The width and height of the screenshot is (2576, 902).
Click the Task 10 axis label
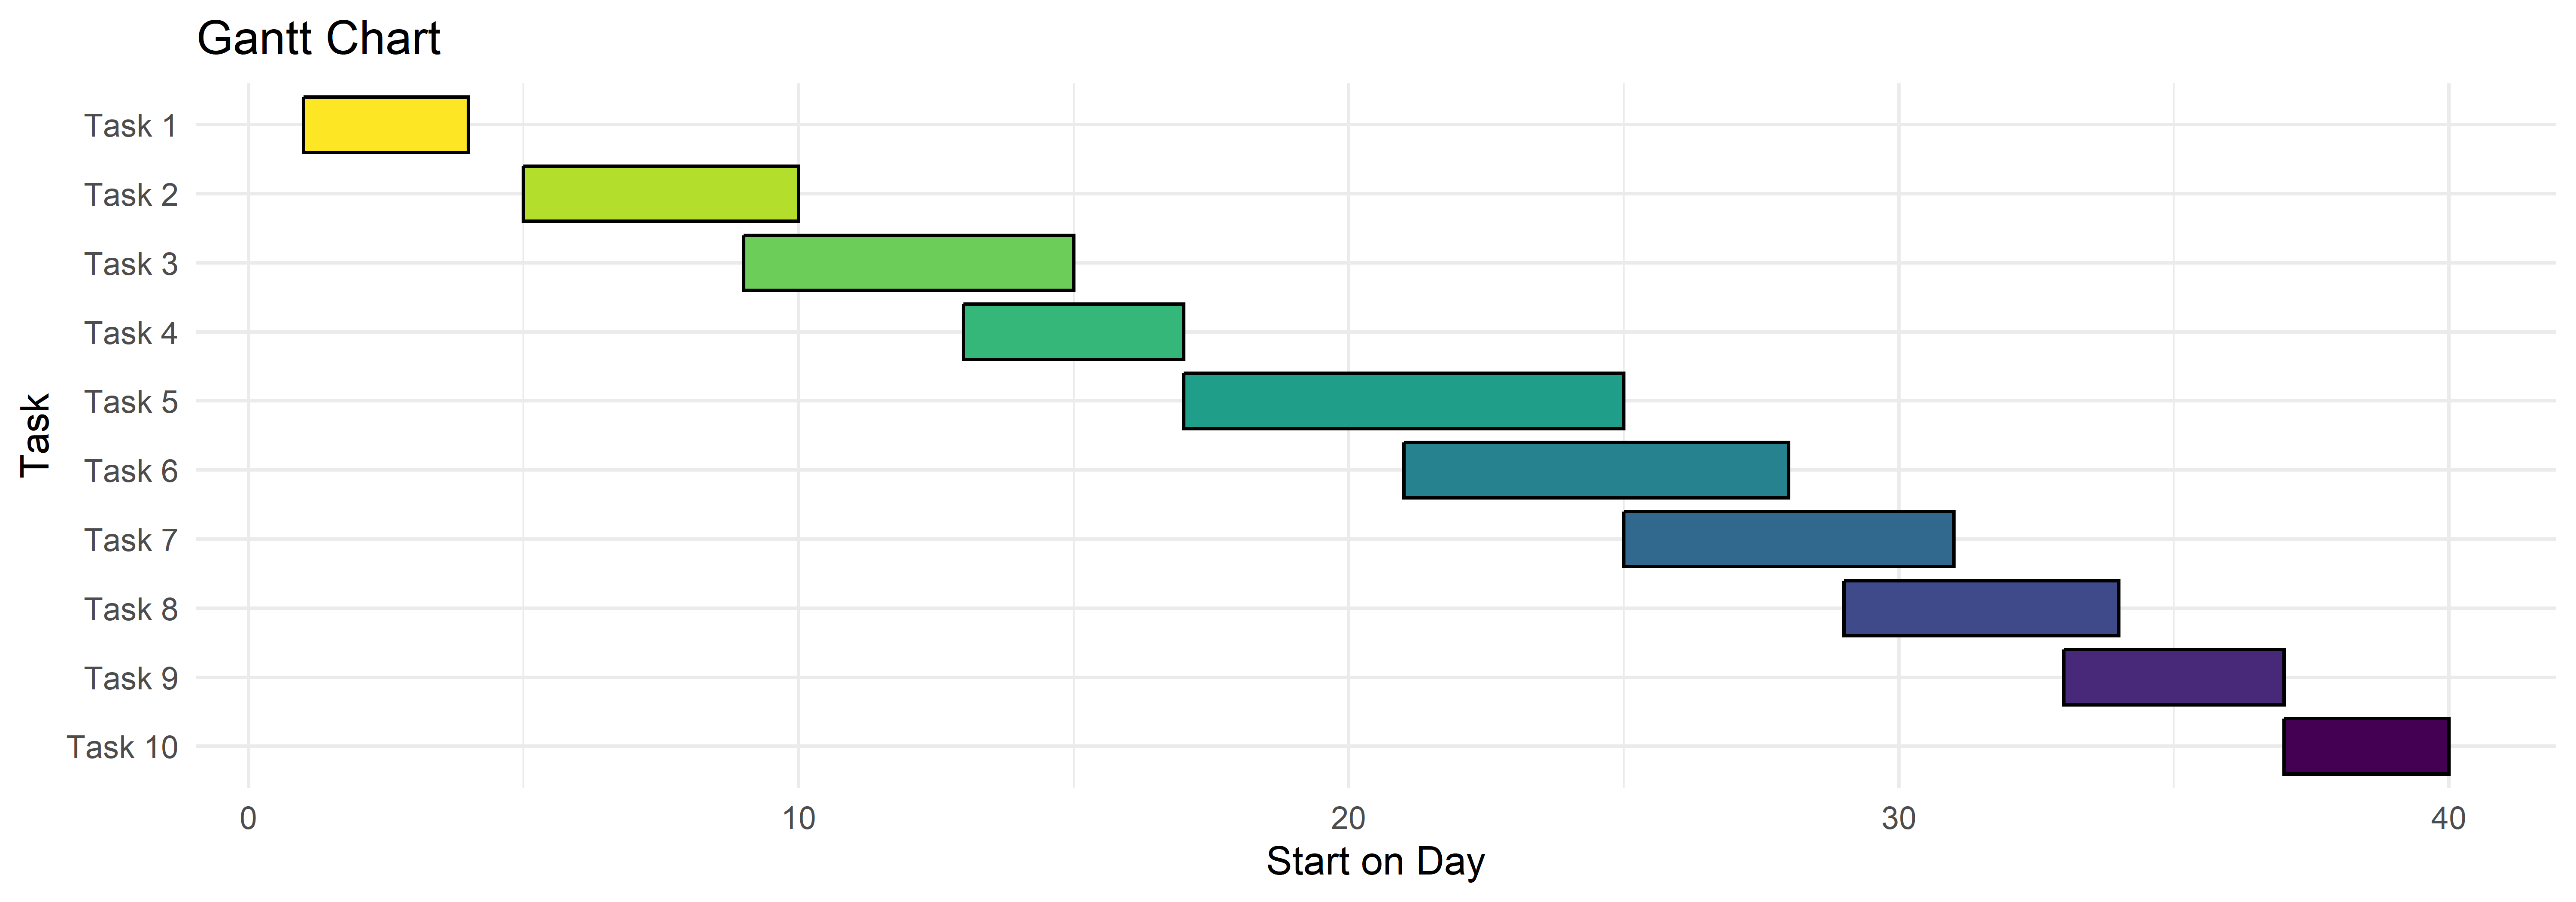coord(122,747)
